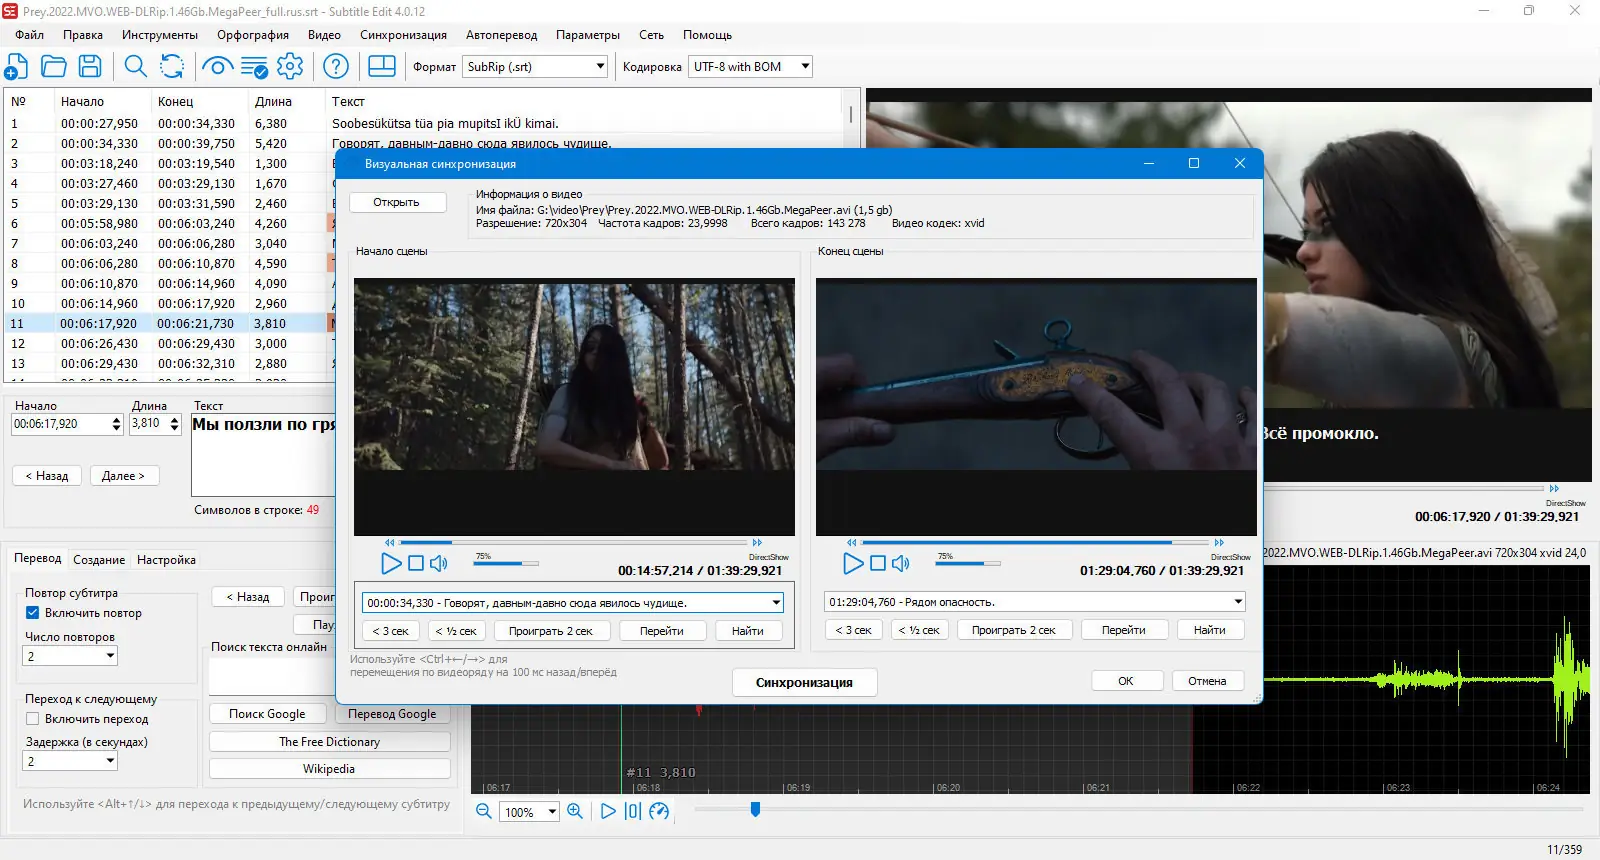Confirm the dialog with OK
Viewport: 1600px width, 860px height.
tap(1126, 681)
